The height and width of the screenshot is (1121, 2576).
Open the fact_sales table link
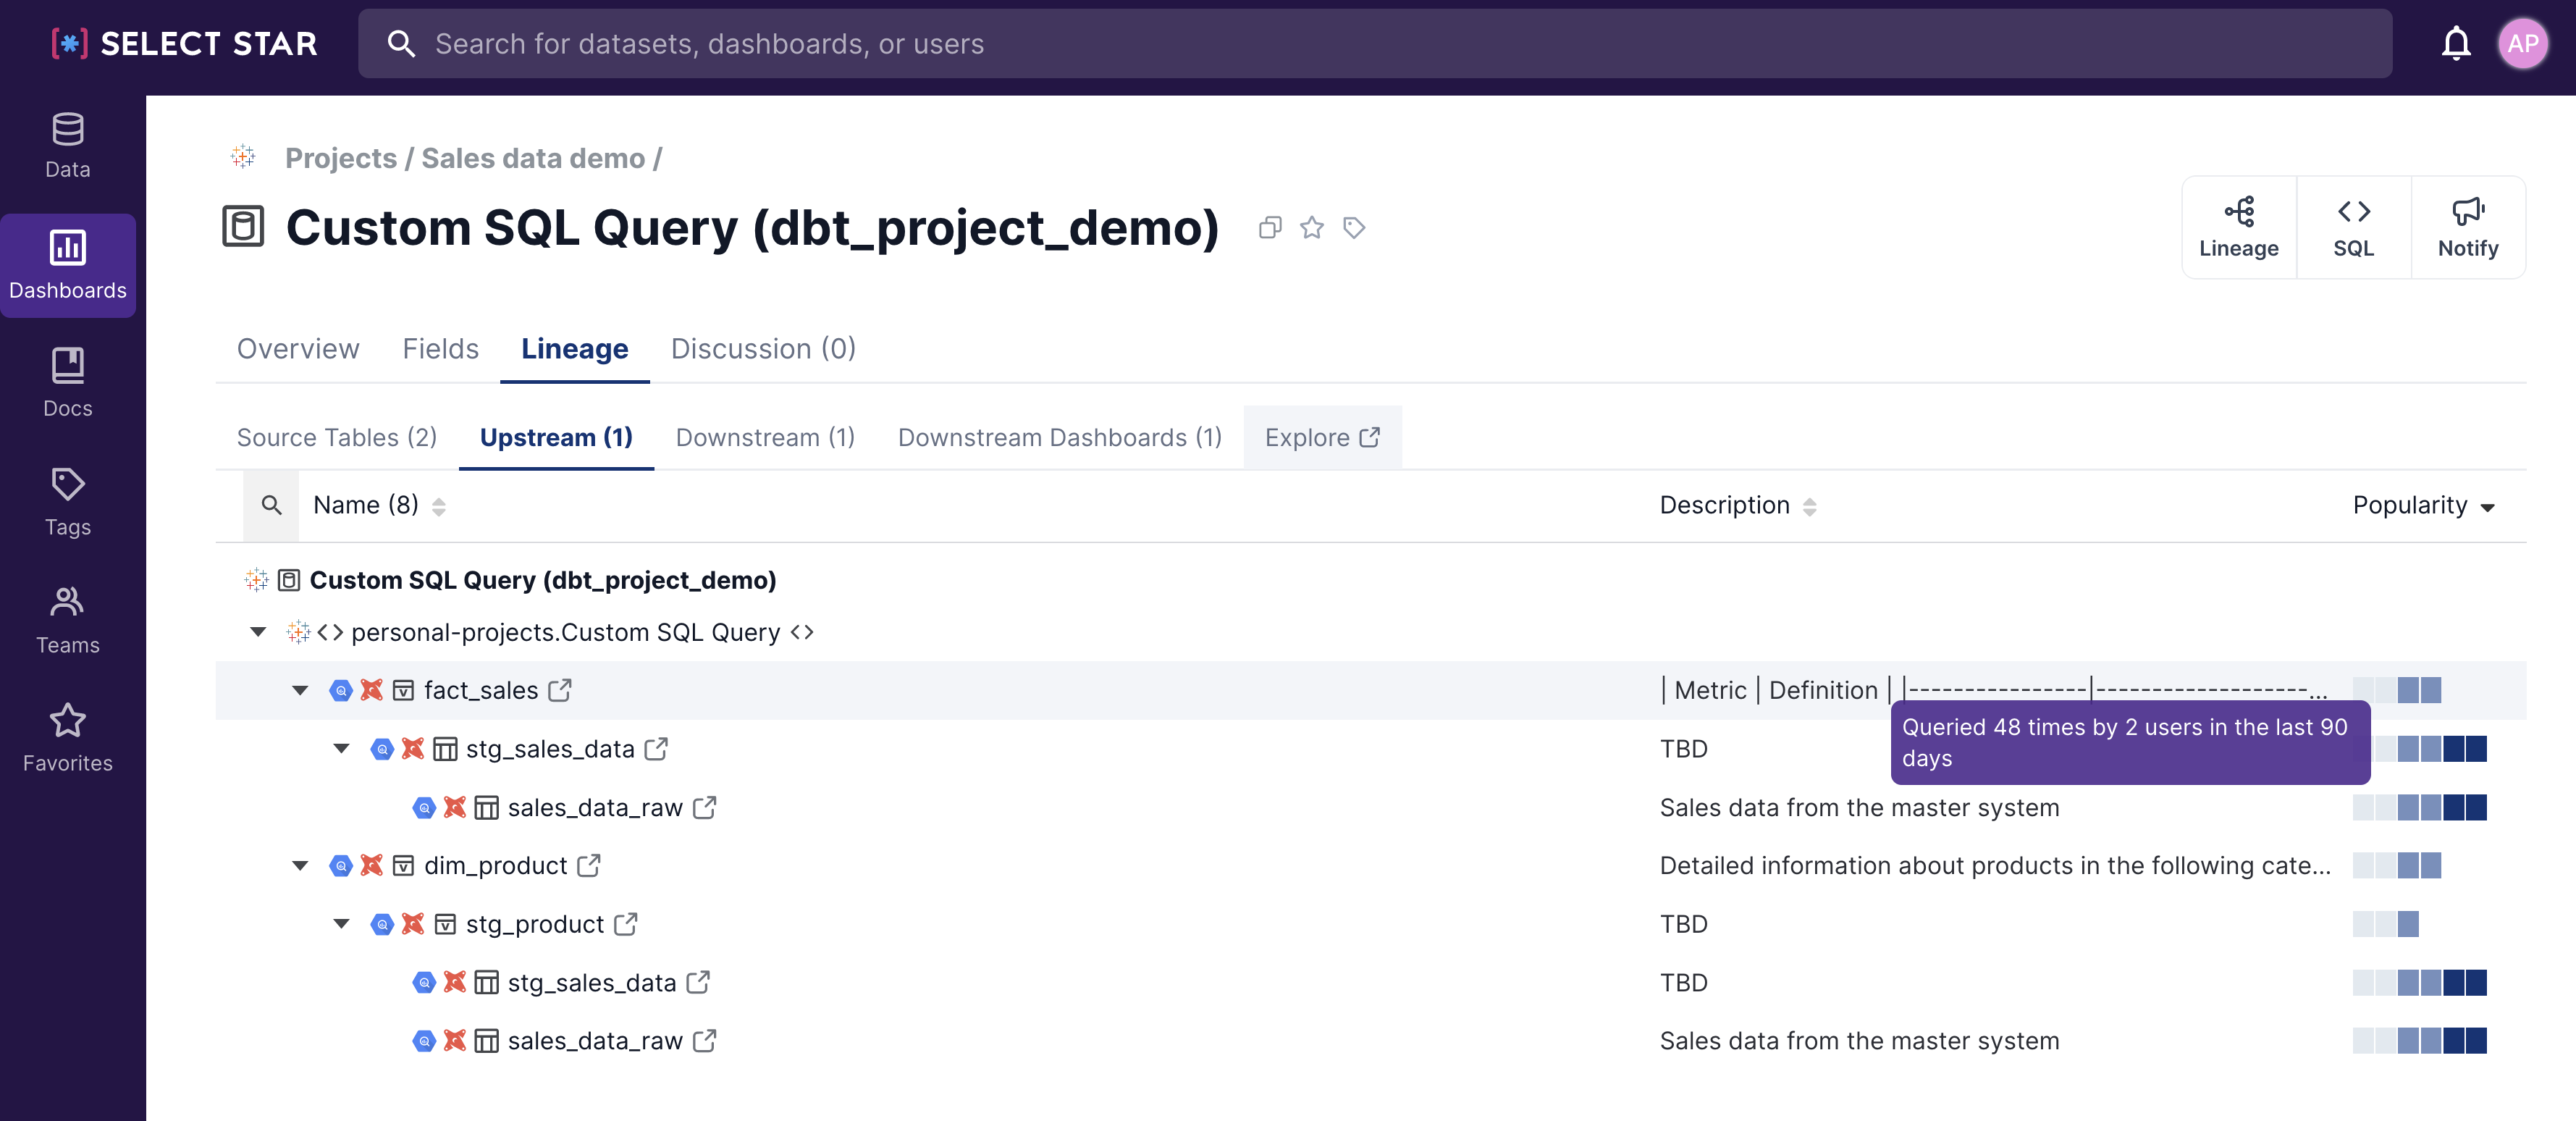click(481, 690)
